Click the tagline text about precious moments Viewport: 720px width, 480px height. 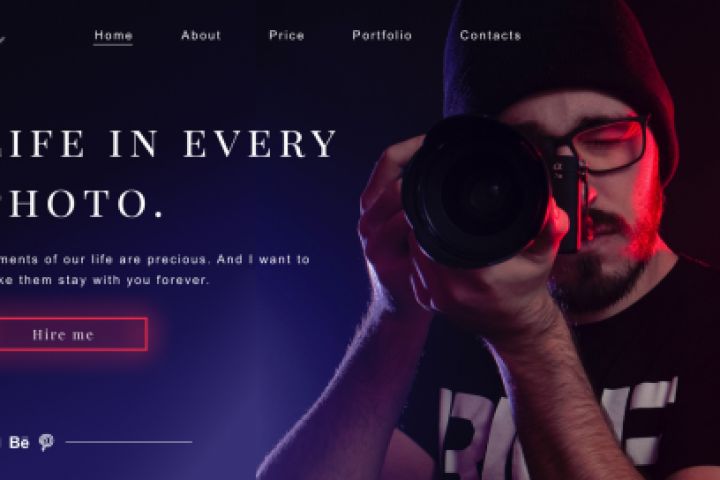[x=155, y=260]
